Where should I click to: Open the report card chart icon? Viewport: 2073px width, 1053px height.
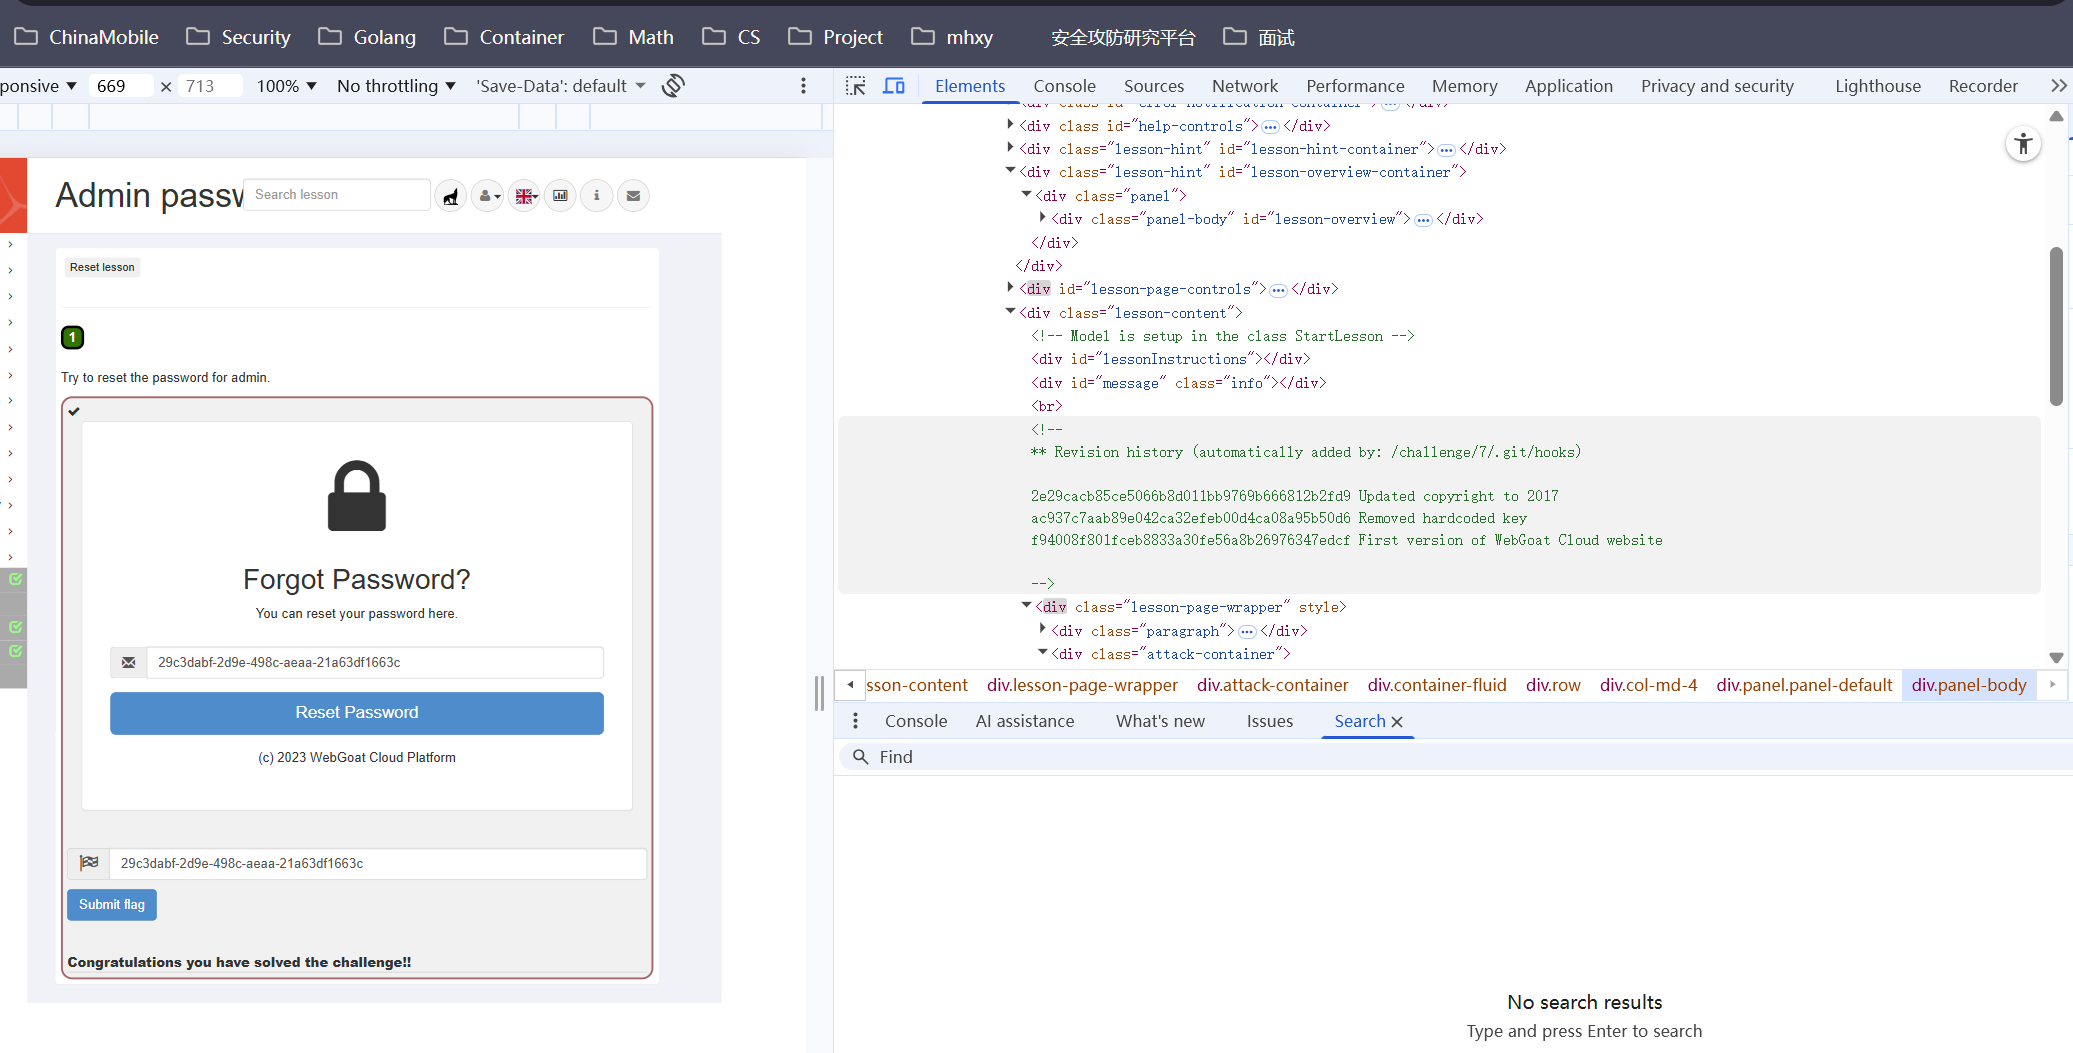coord(560,196)
